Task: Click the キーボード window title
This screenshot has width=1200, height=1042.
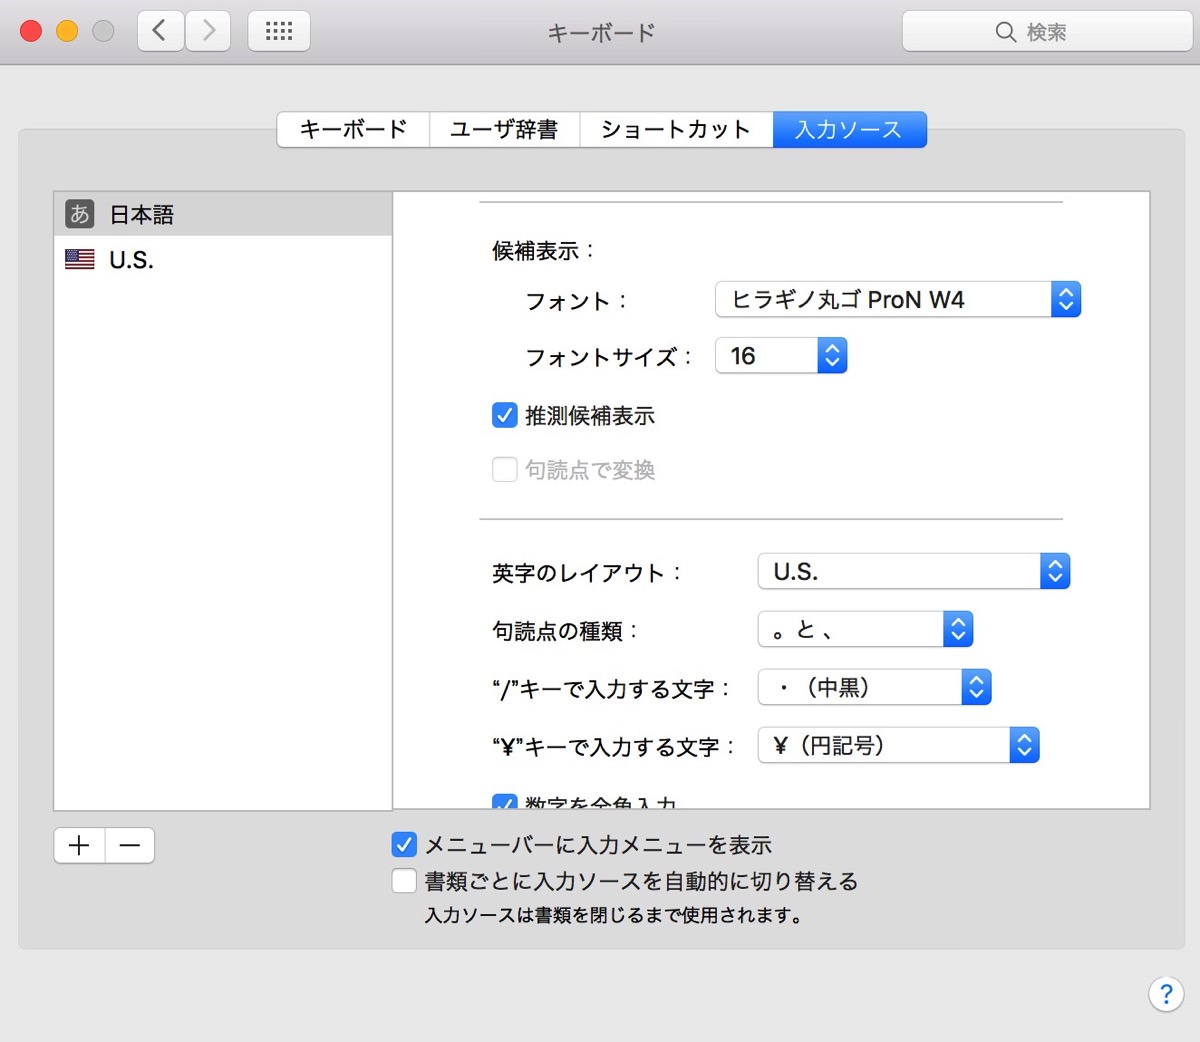Action: 601,32
